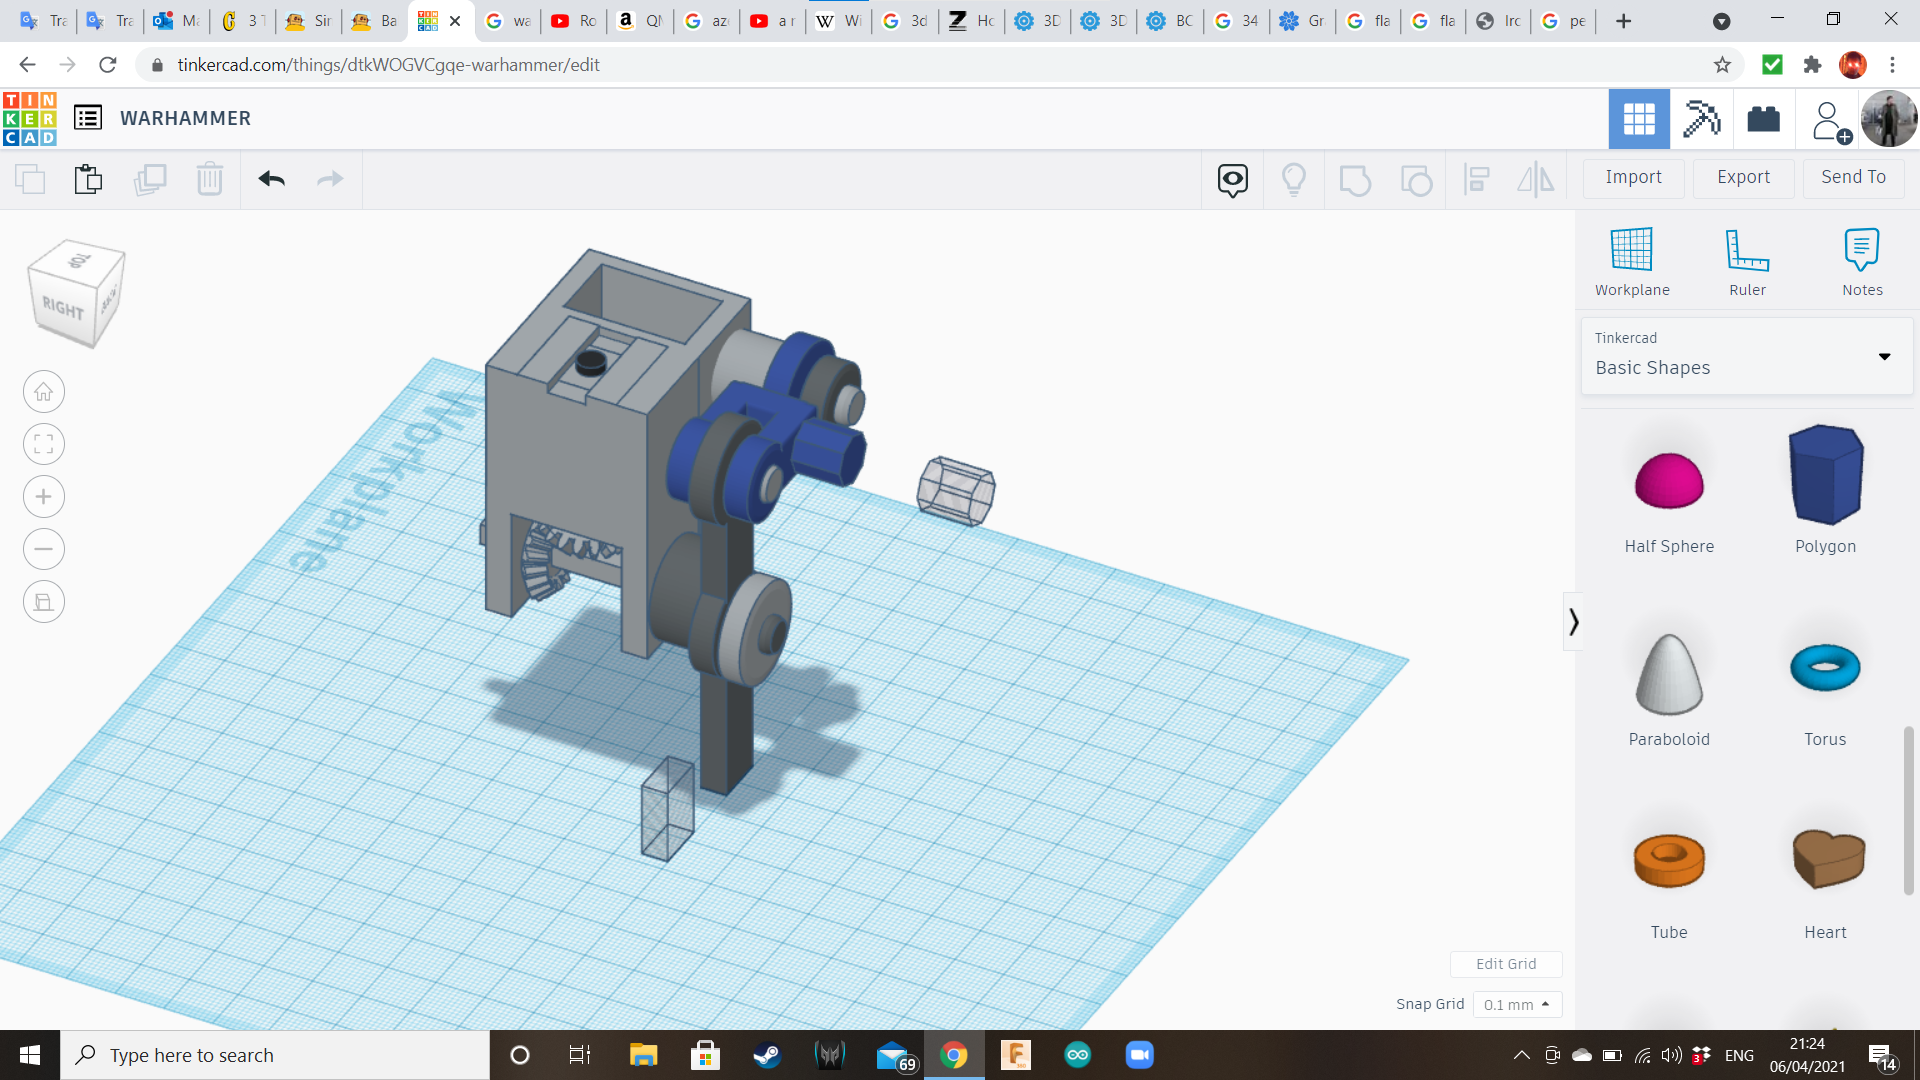
Task: Click the Zoom in button
Action: coord(44,497)
